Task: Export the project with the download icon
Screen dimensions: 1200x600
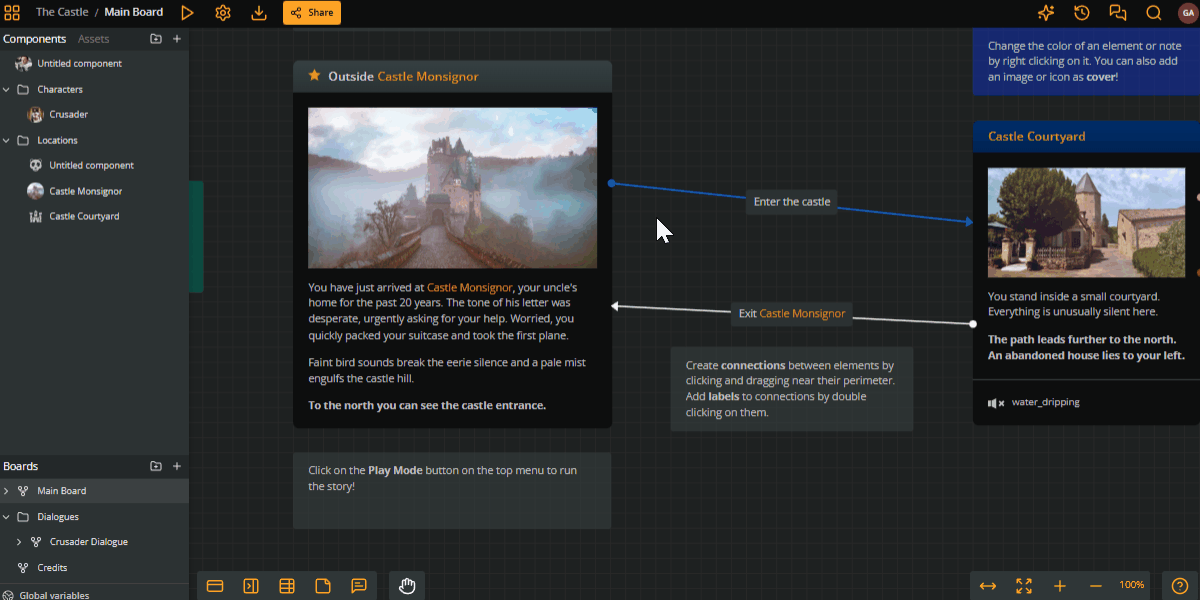Action: [x=258, y=12]
